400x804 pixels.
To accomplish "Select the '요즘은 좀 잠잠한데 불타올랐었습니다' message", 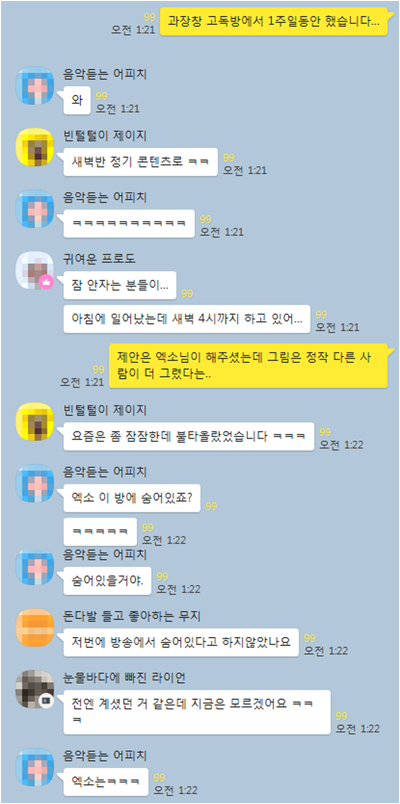I will (x=187, y=436).
